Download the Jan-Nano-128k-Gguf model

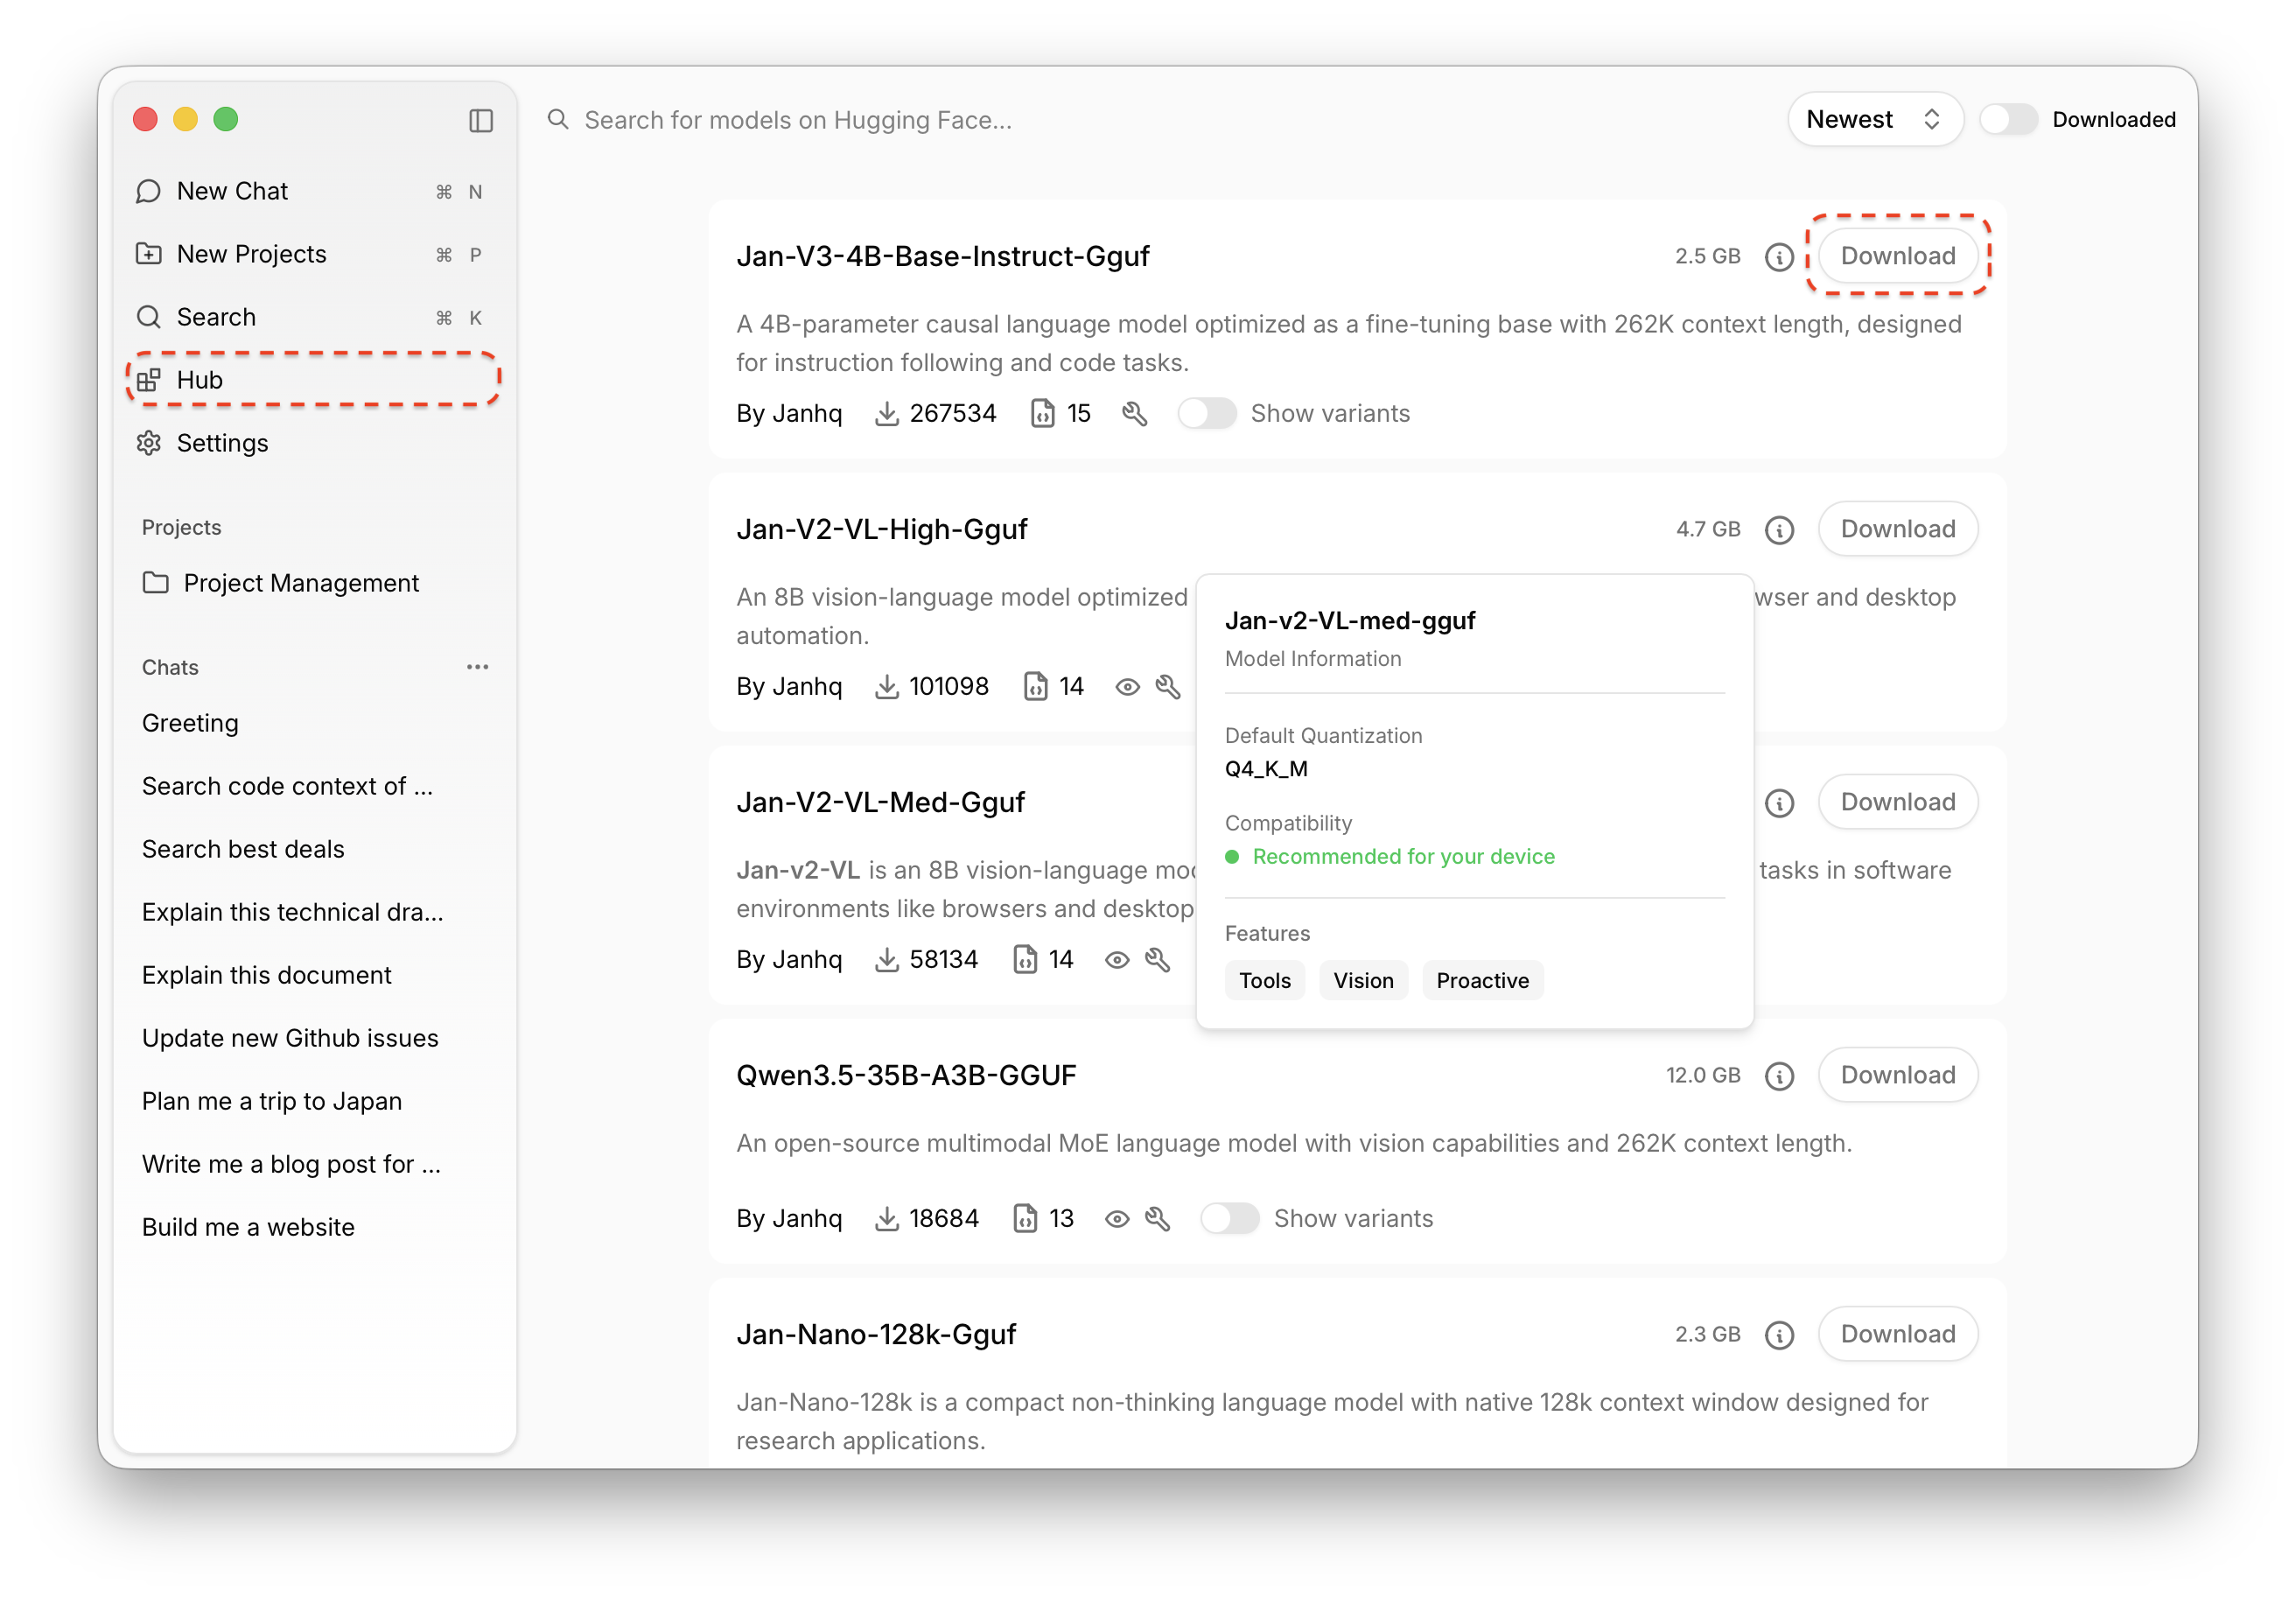[1897, 1334]
